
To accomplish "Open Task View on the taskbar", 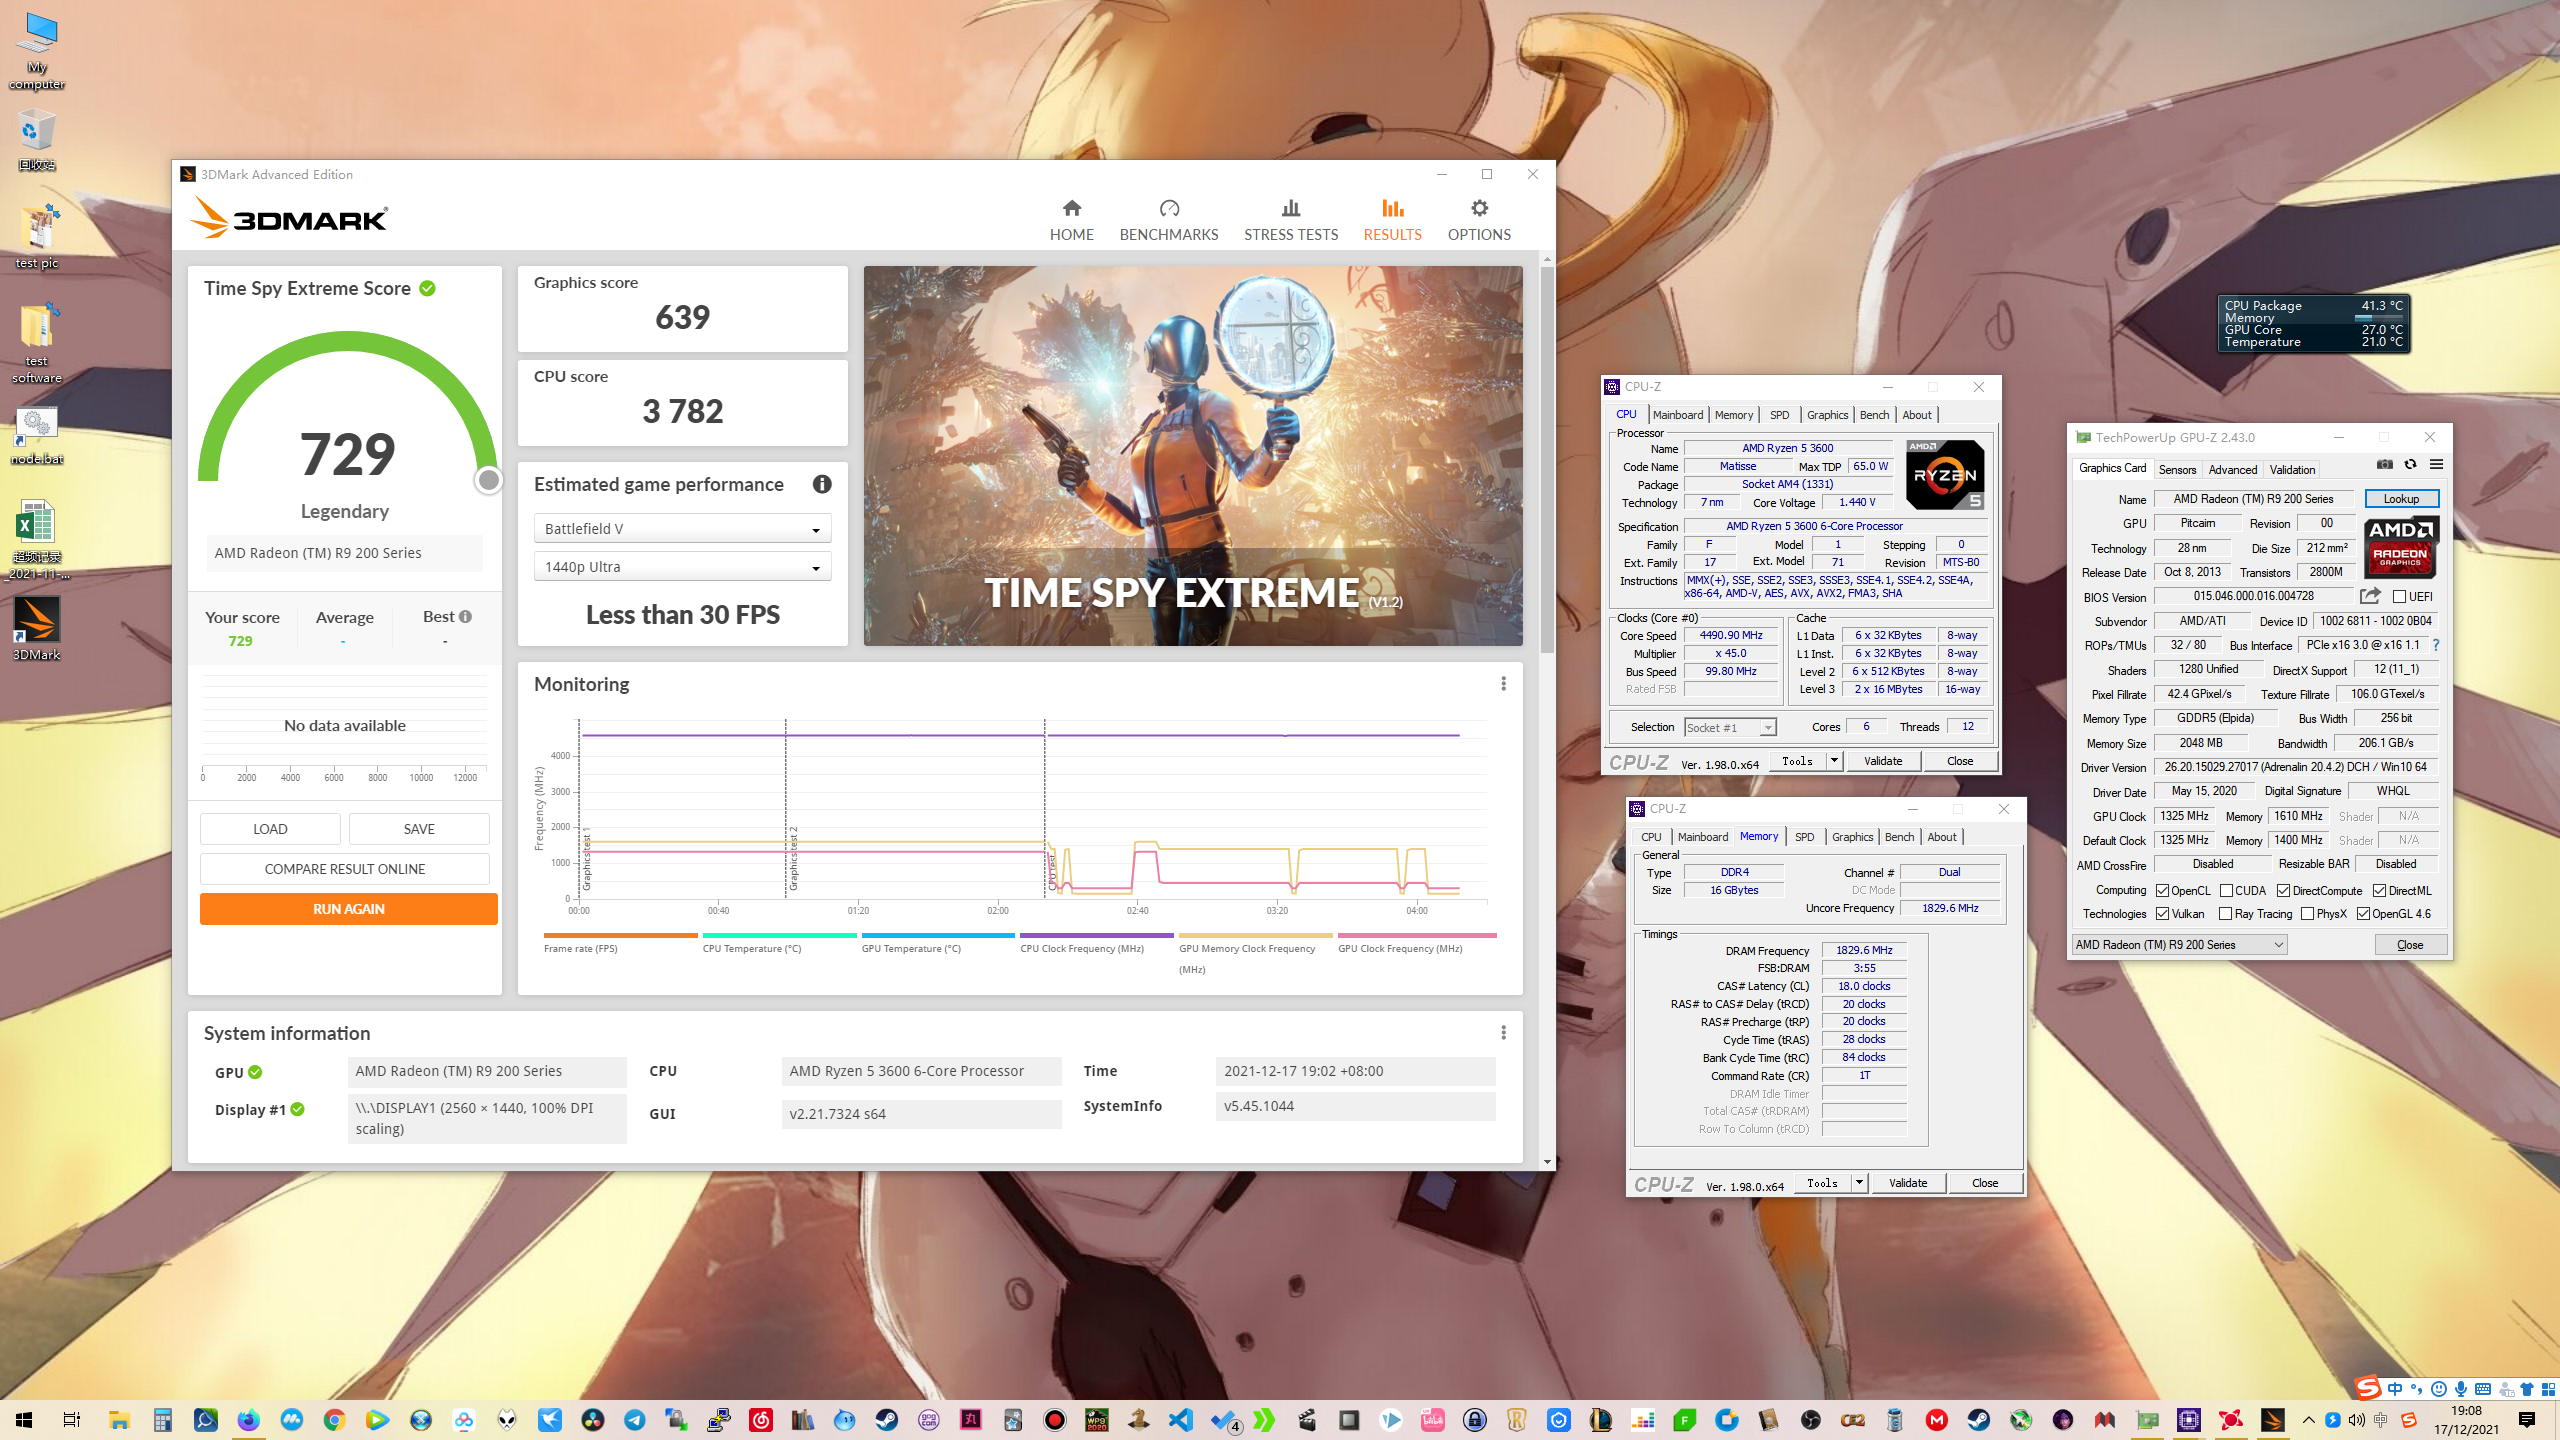I will 71,1419.
